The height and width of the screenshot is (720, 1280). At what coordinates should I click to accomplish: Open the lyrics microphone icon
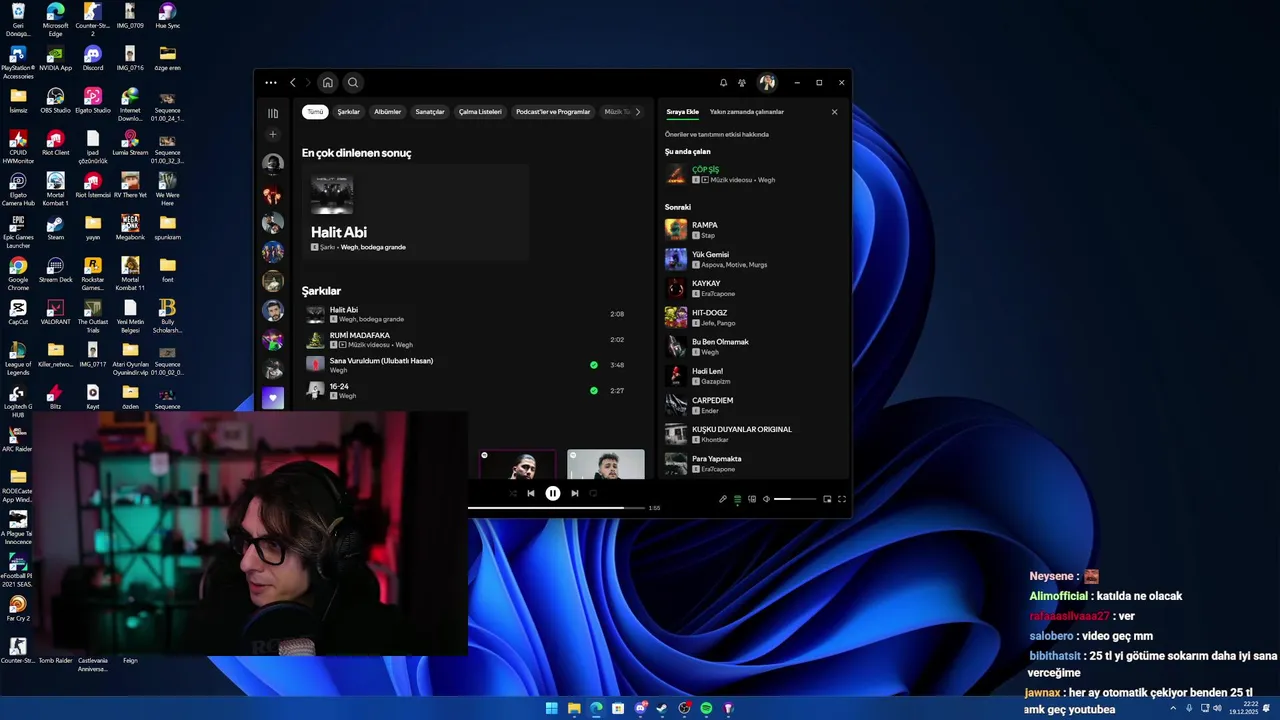coord(723,499)
